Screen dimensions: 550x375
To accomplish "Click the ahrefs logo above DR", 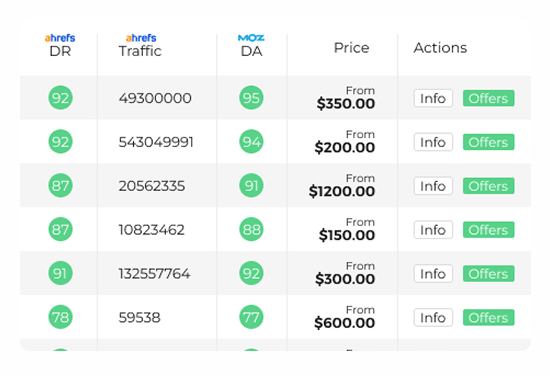I will pyautogui.click(x=60, y=38).
